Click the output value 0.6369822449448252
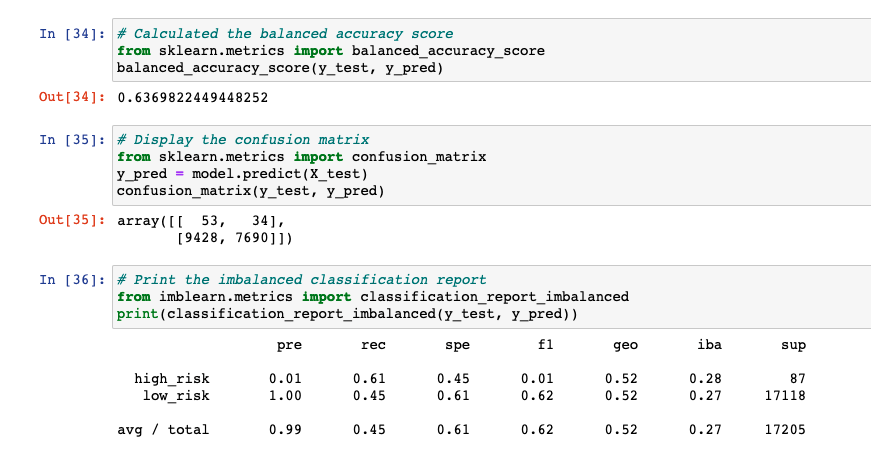The image size is (871, 456). click(x=193, y=98)
